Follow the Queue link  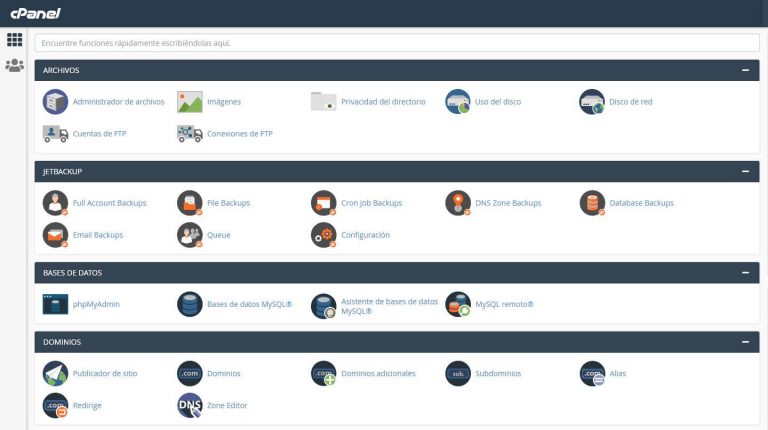point(218,235)
